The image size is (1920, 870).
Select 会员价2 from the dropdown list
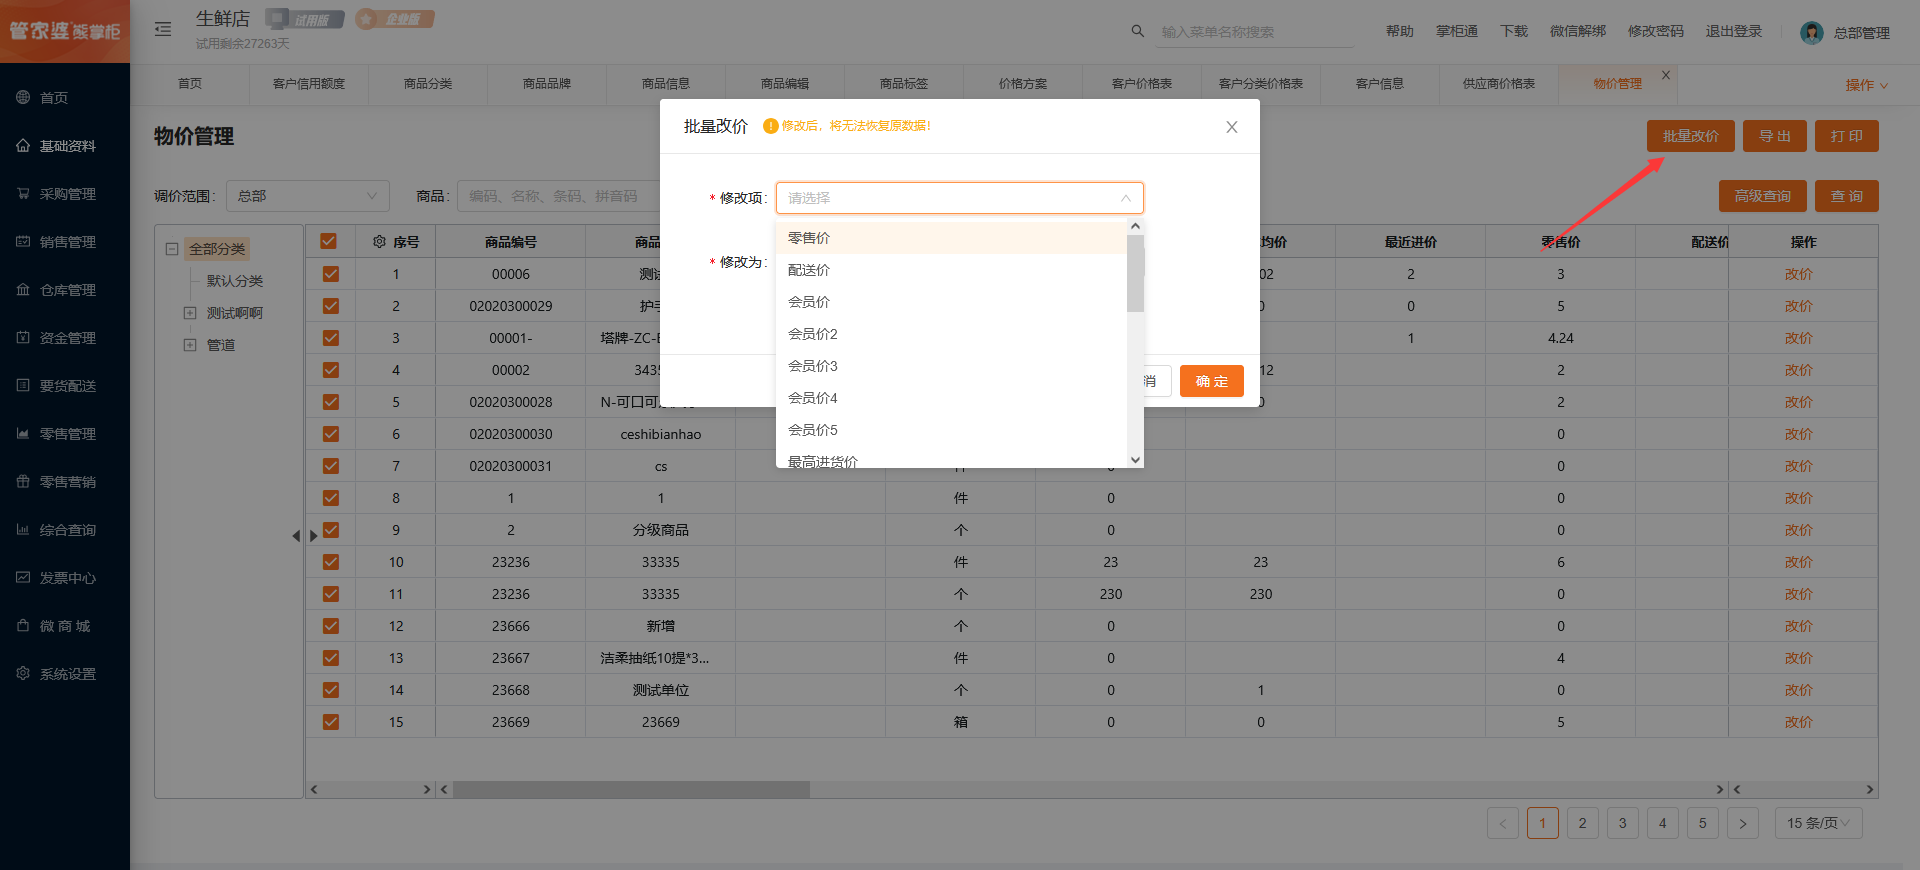951,334
